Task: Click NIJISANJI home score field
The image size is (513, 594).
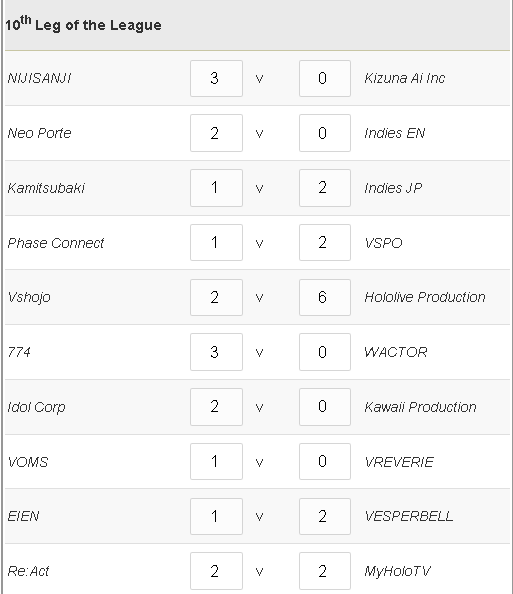Action: (216, 78)
